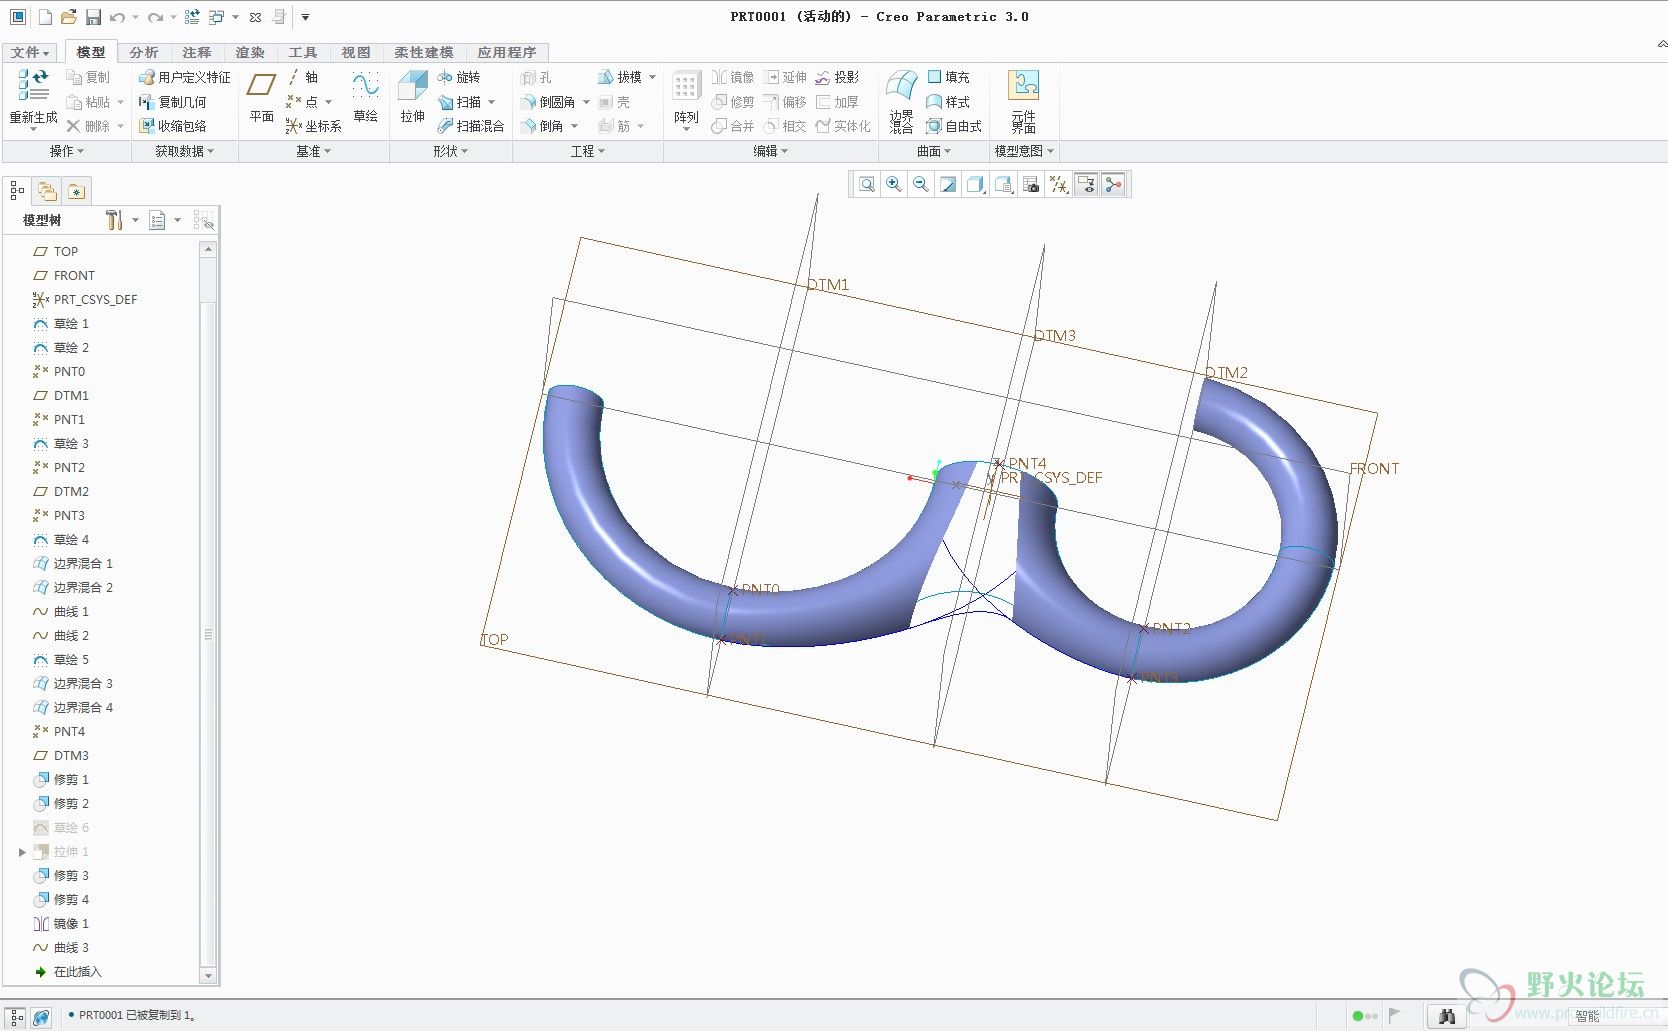Click the Draft (拔模) tool
This screenshot has width=1668, height=1031.
(x=620, y=77)
